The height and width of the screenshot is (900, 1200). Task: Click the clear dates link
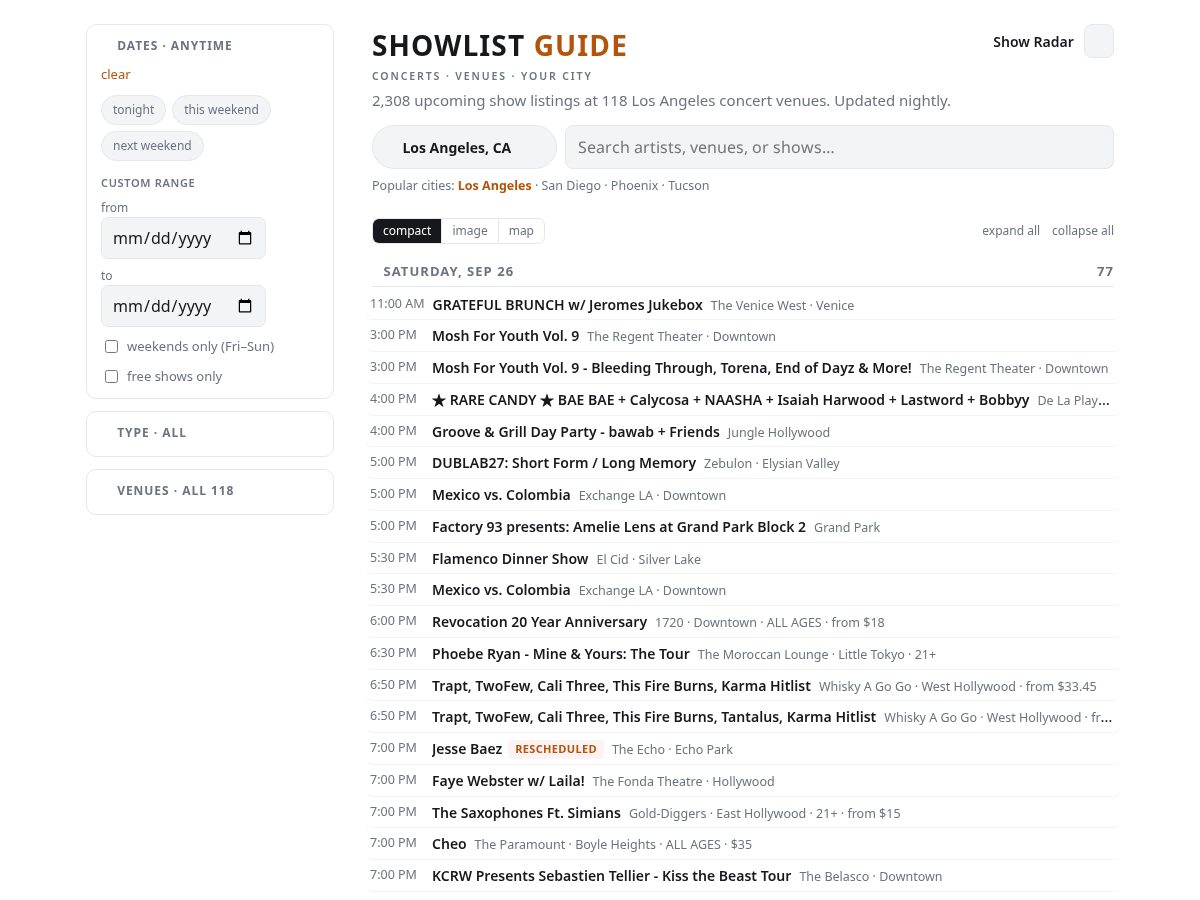[116, 75]
